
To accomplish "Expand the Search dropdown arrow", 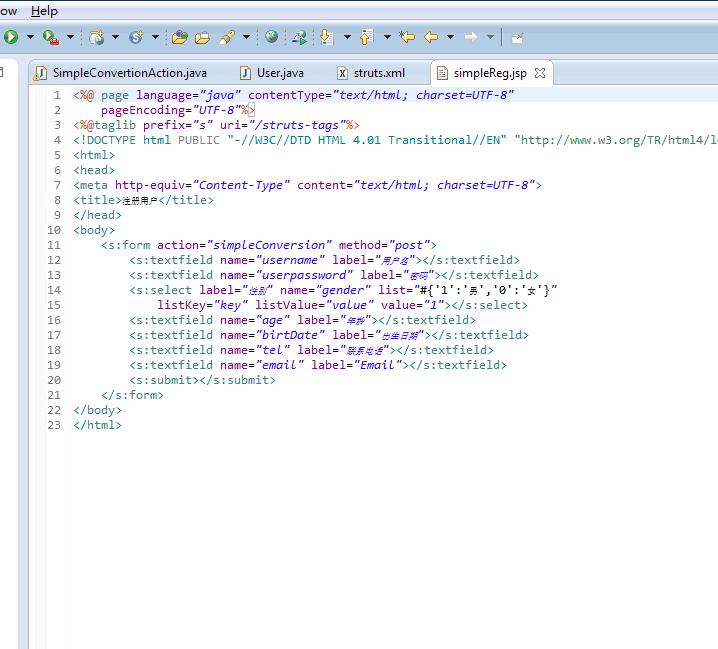I will click(x=246, y=37).
